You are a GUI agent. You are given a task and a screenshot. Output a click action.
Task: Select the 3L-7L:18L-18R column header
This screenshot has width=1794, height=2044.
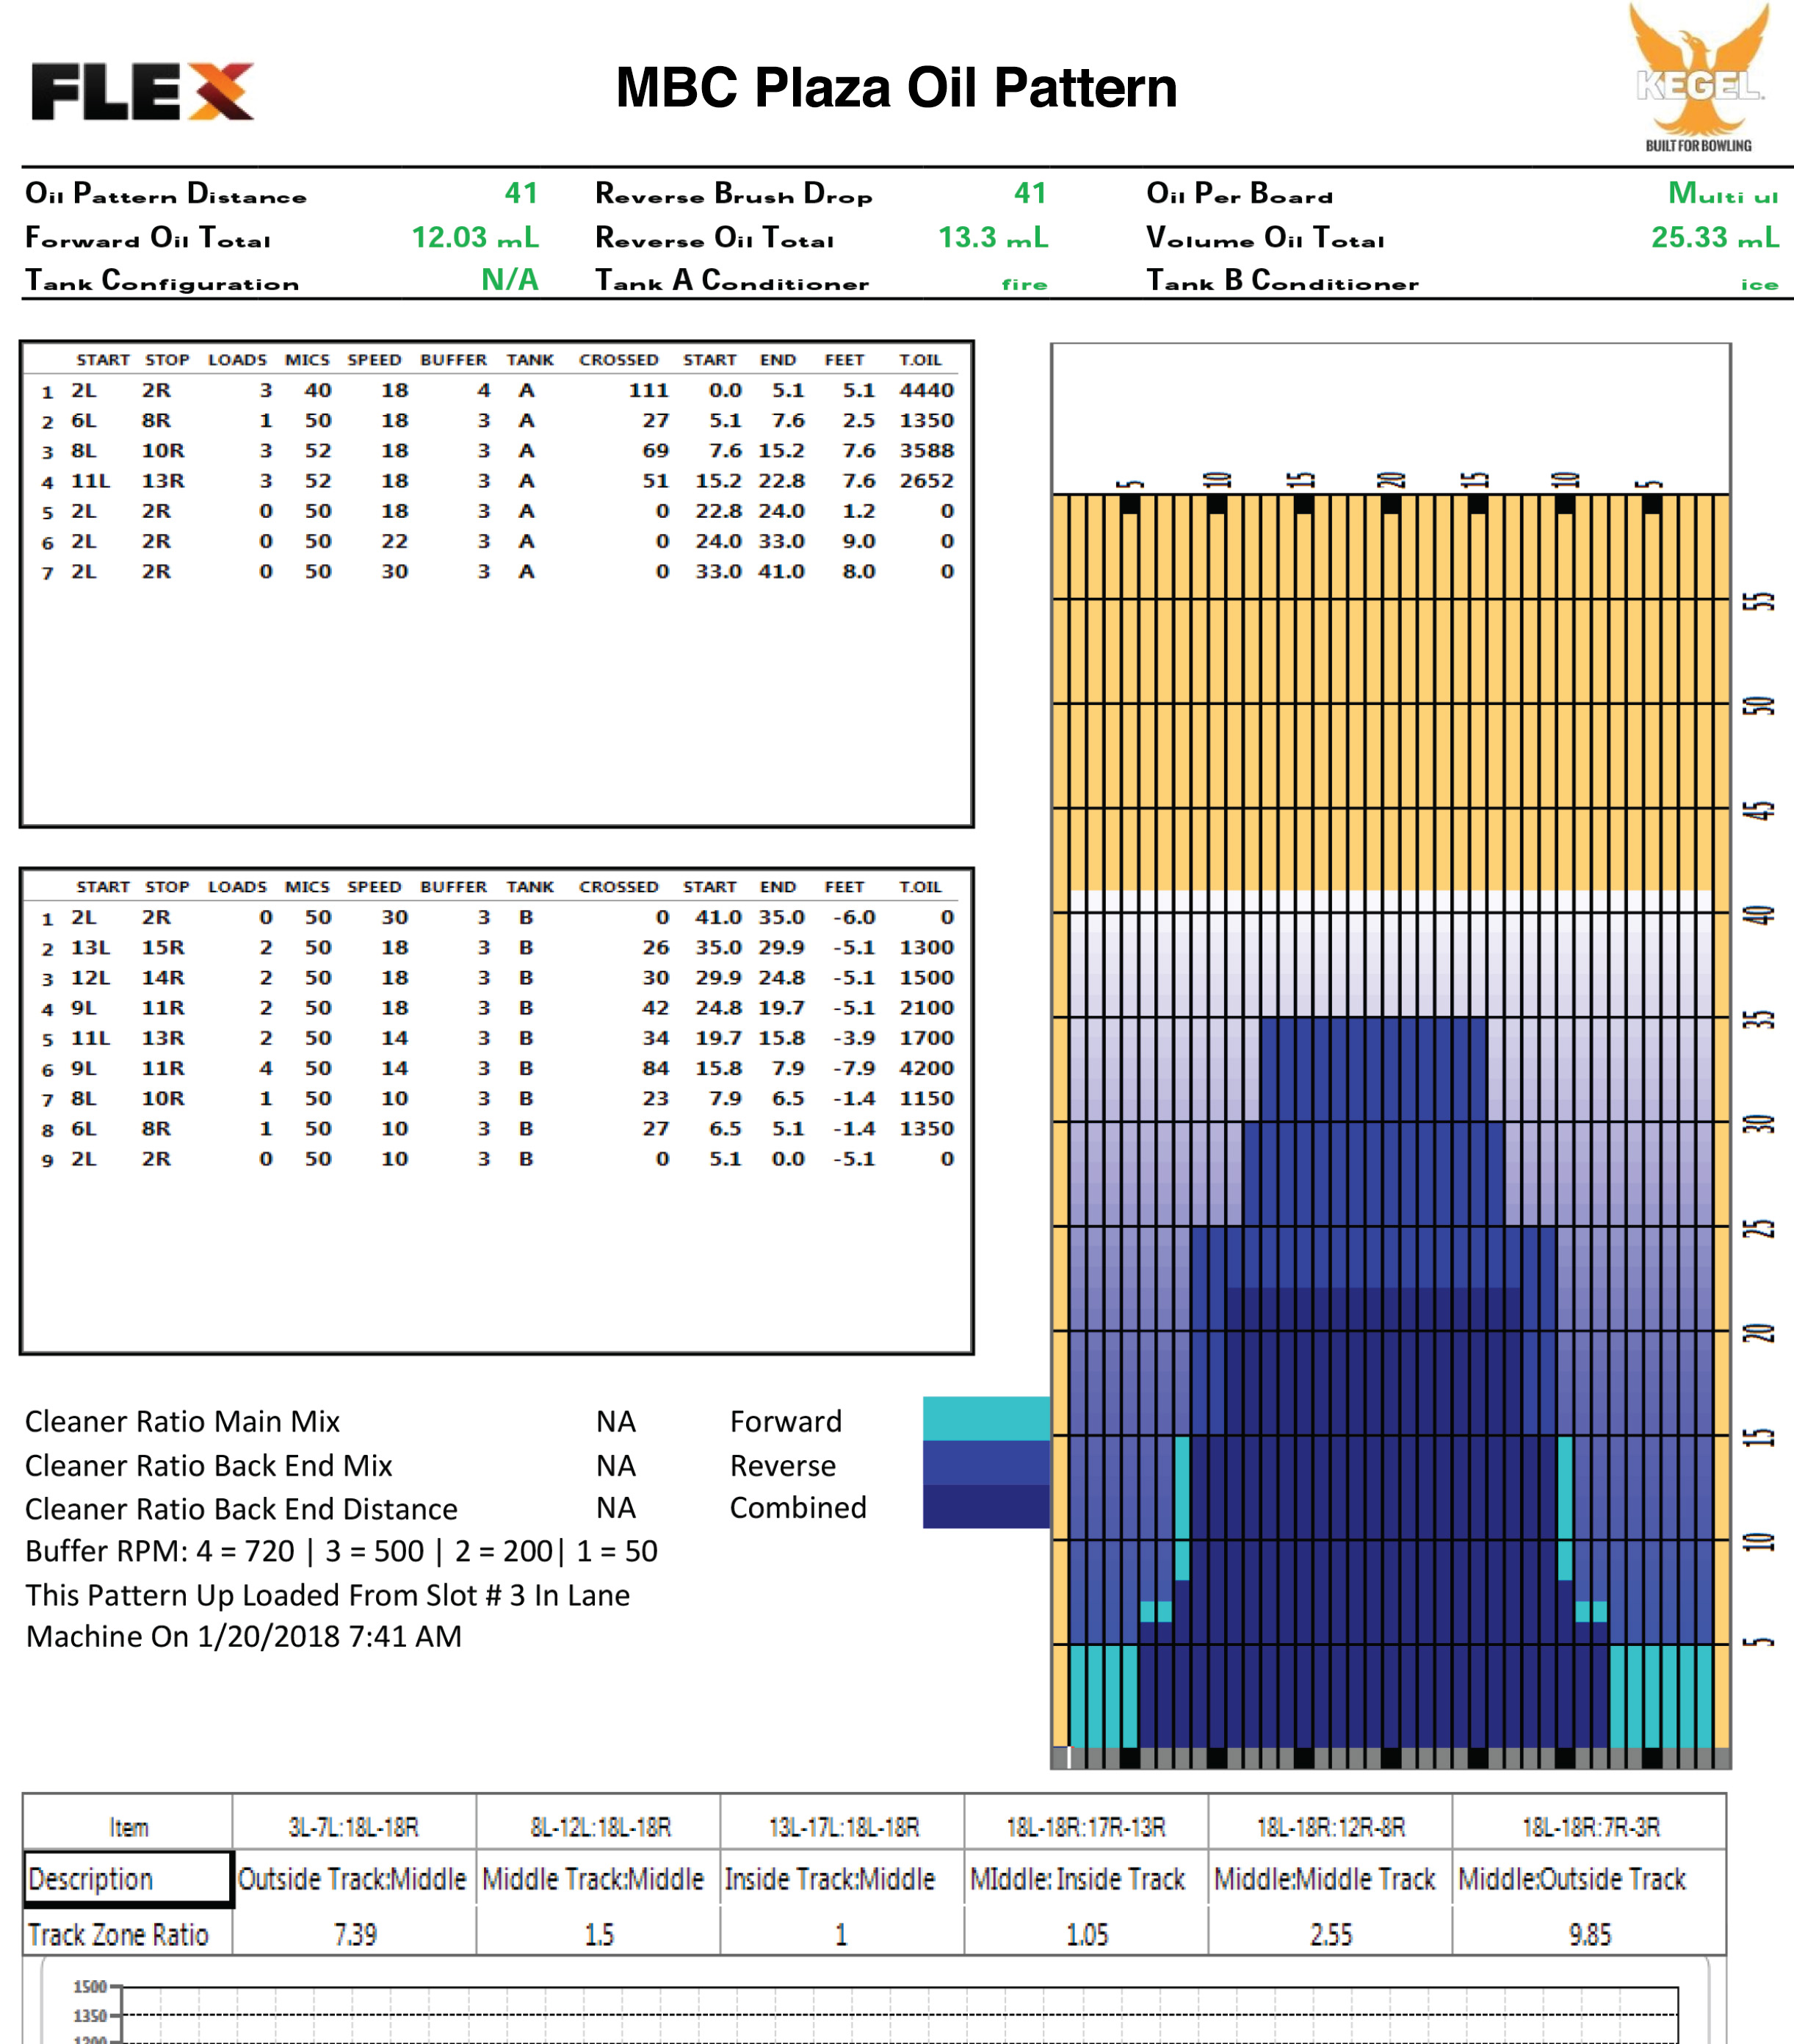click(353, 1827)
